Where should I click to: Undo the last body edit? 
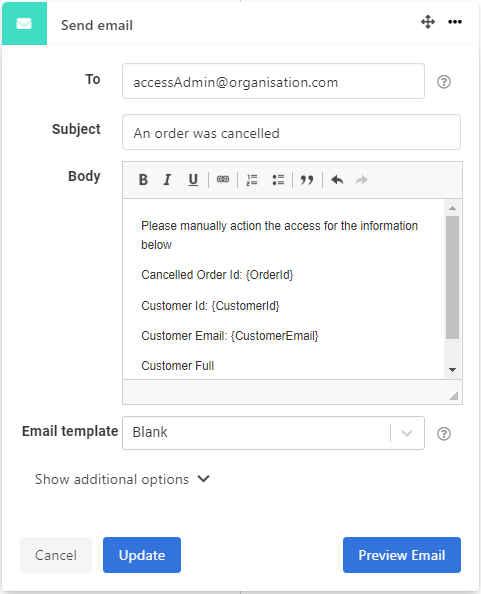click(337, 180)
